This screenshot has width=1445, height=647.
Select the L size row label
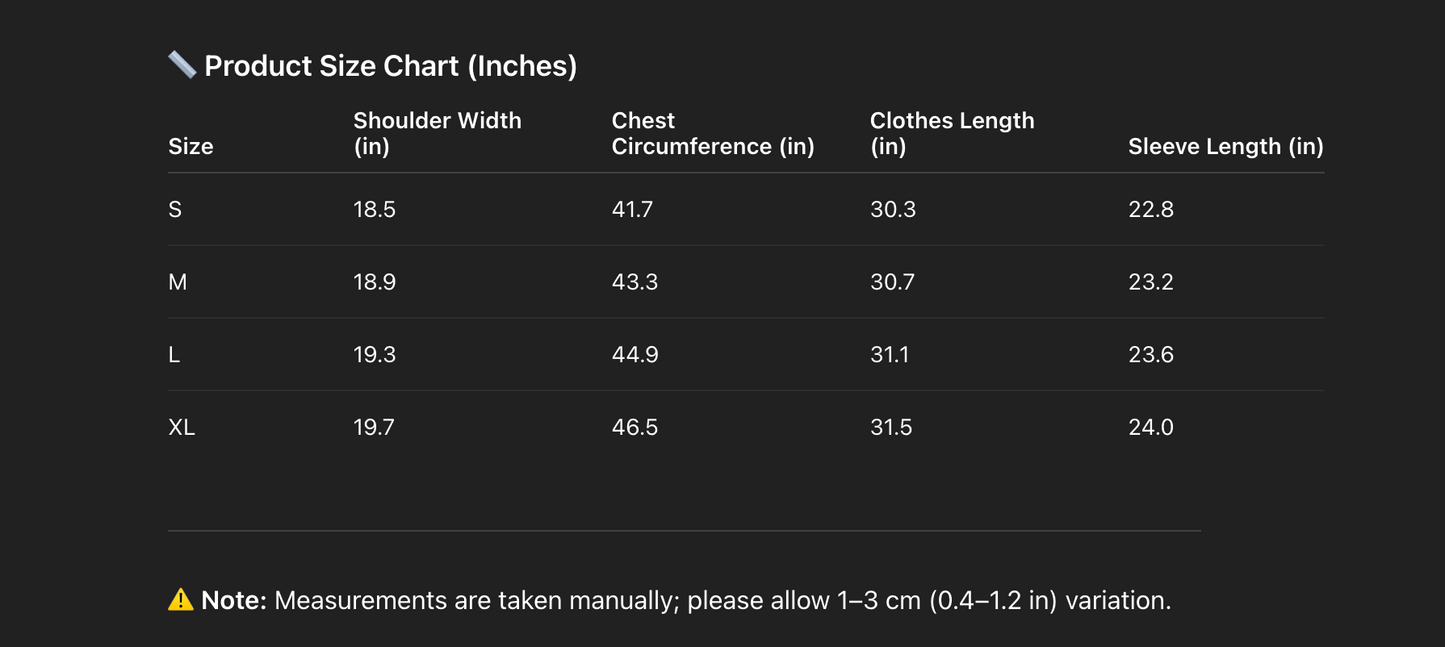[x=174, y=355]
